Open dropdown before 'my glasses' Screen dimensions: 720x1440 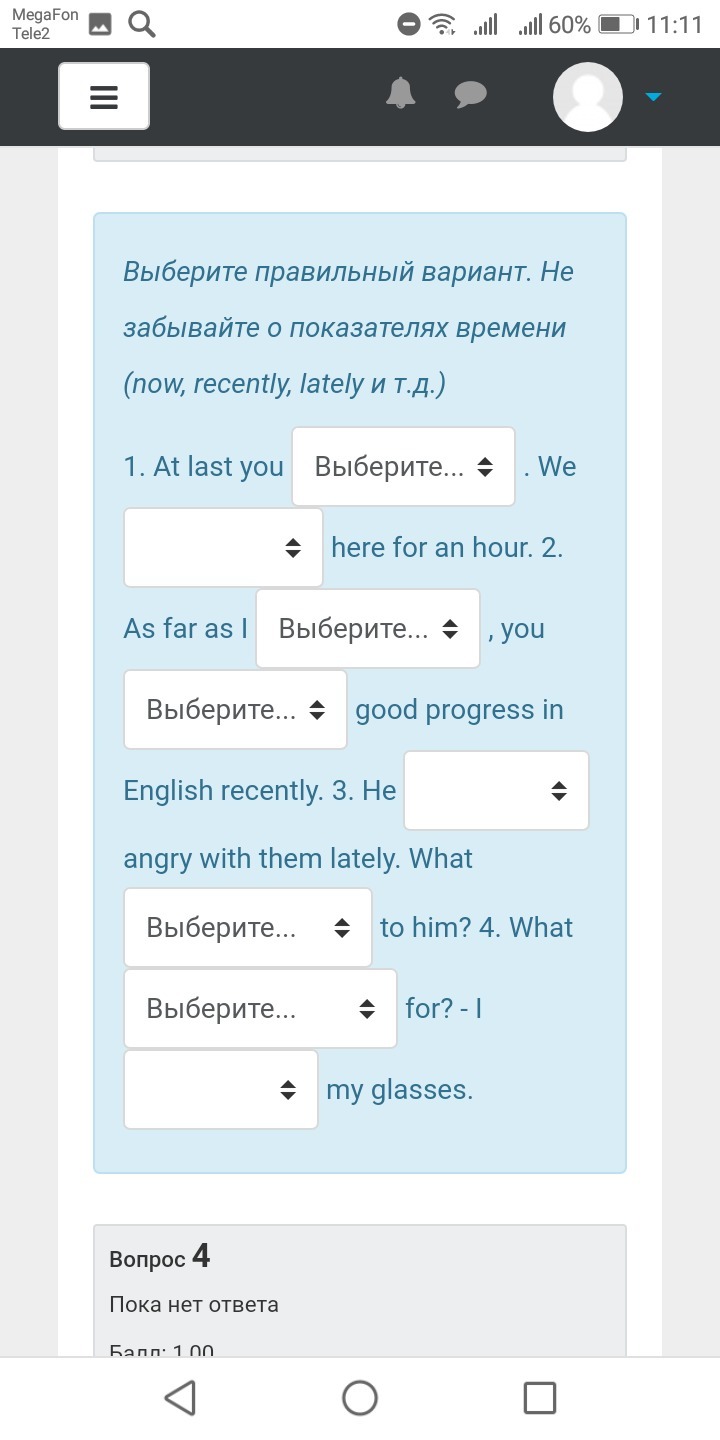click(221, 1090)
